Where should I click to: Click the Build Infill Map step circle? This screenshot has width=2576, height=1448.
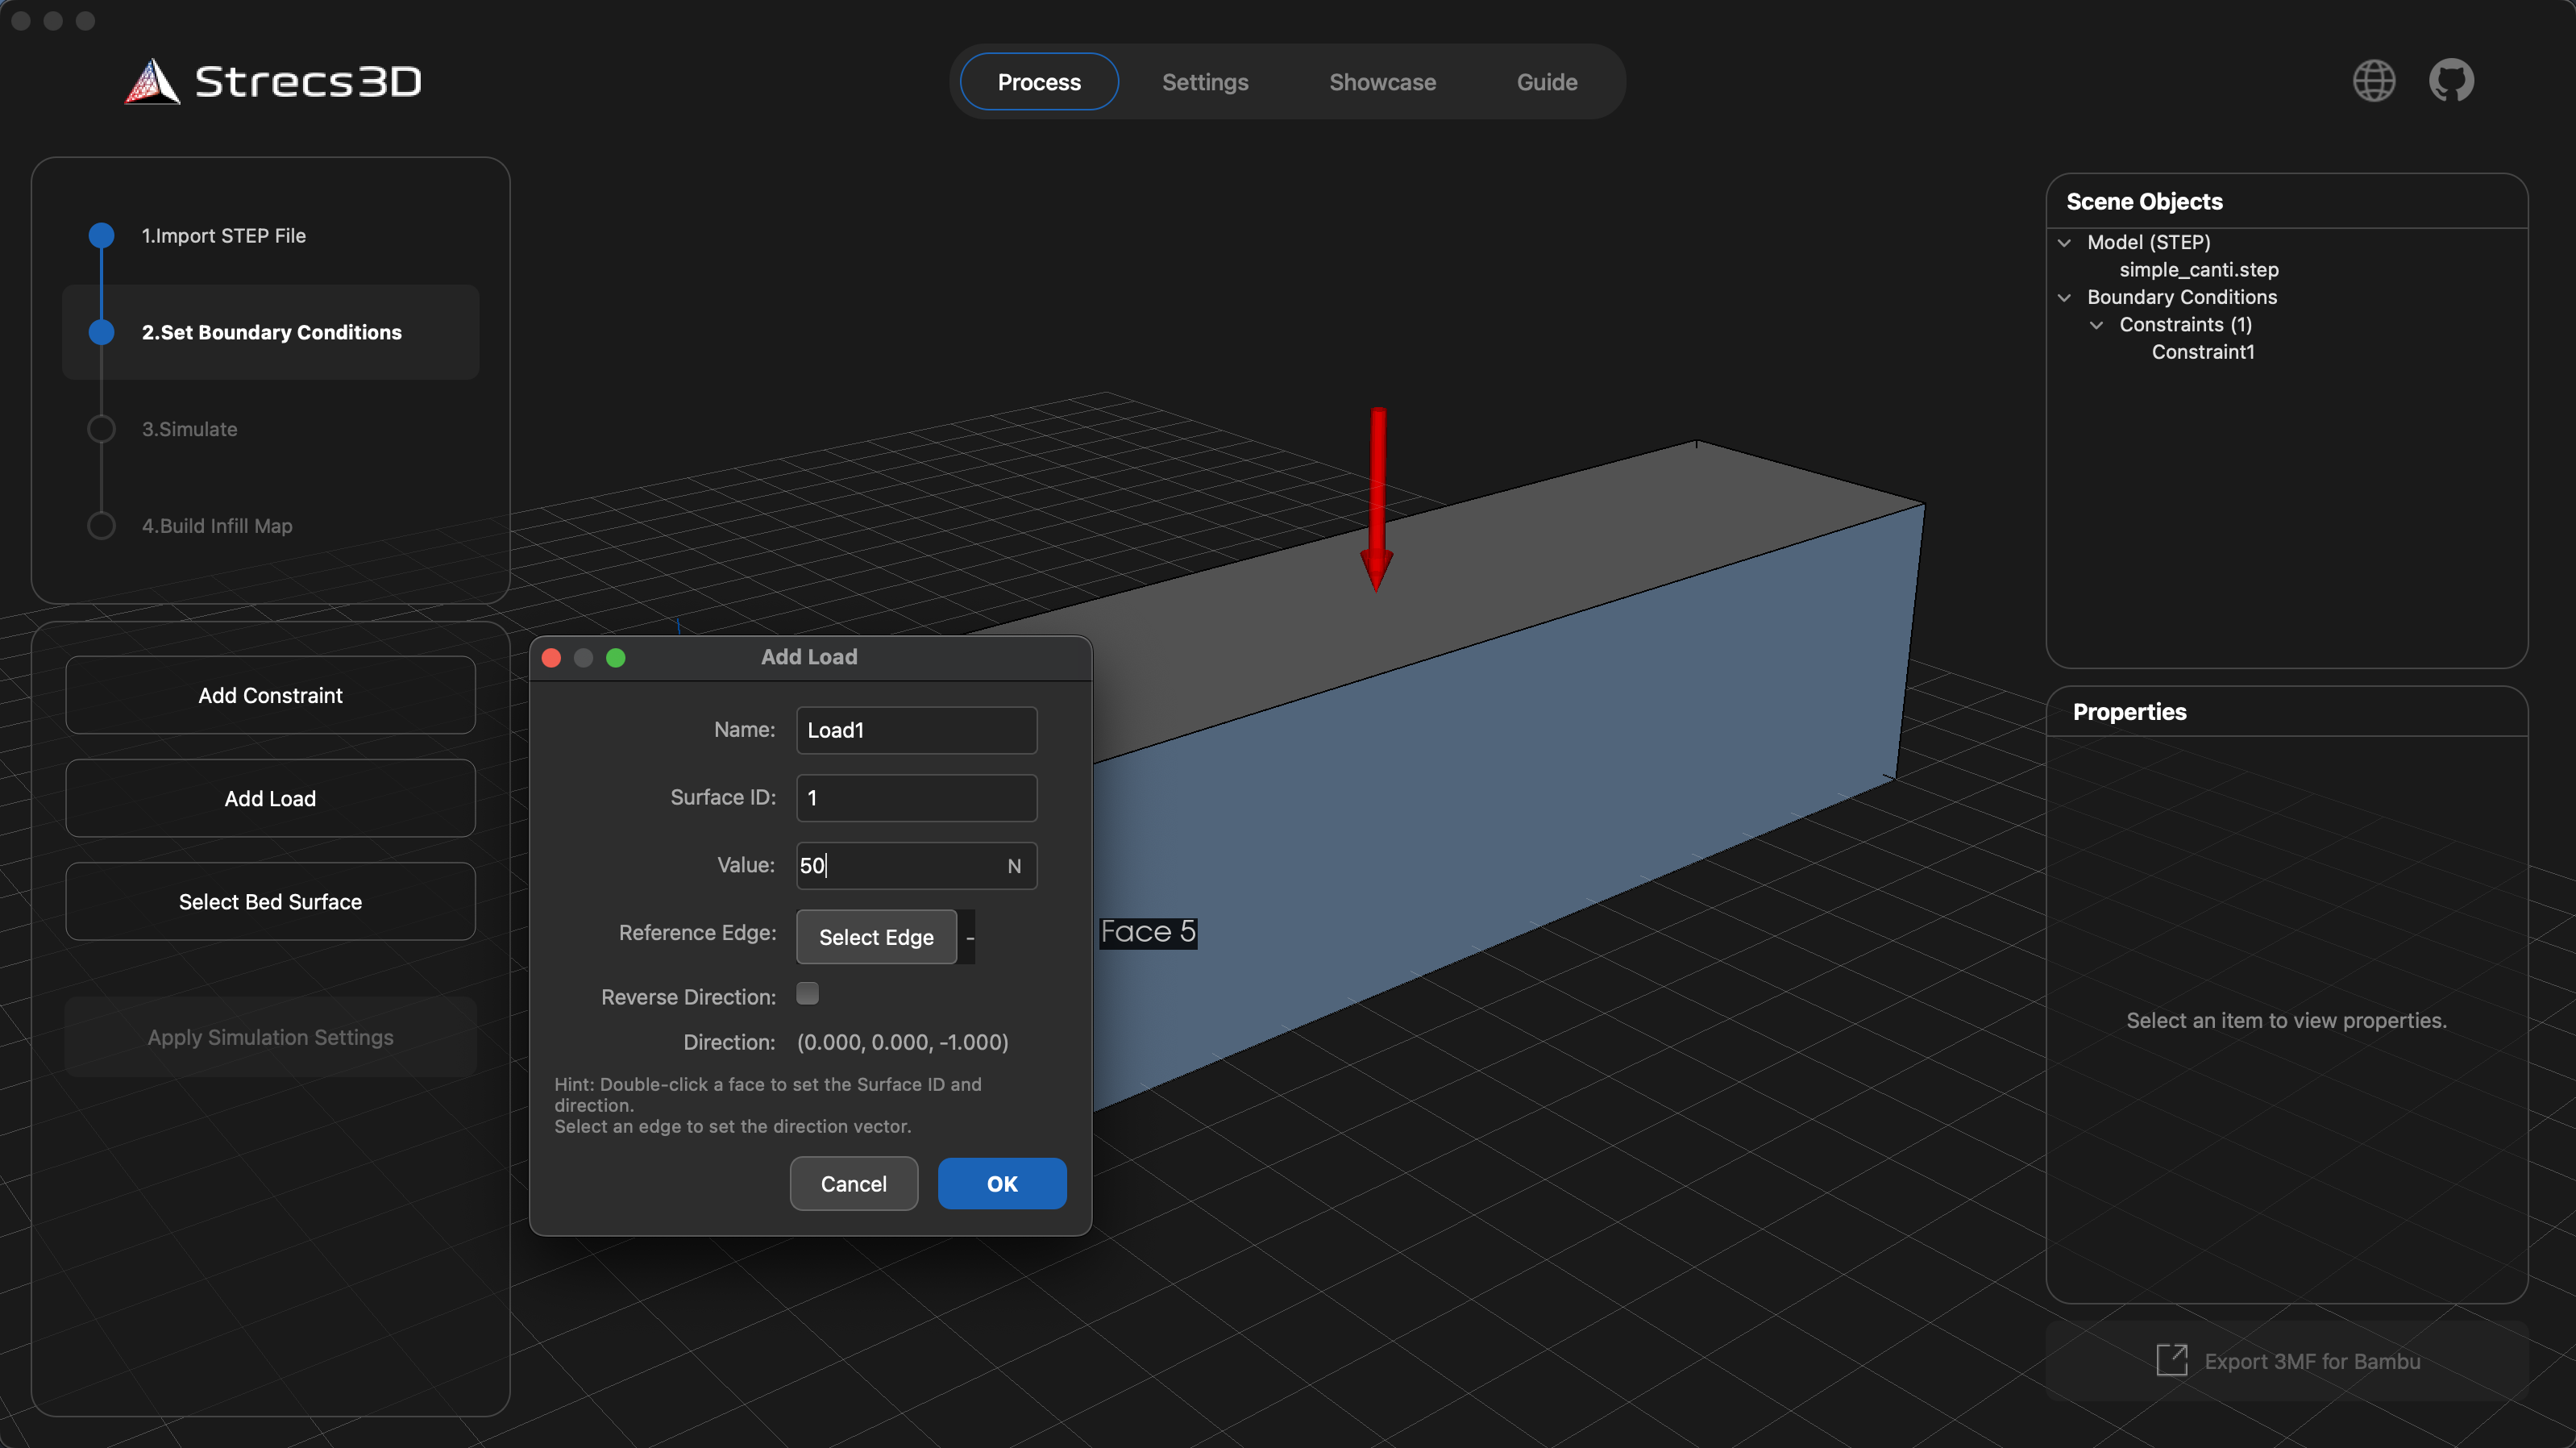point(101,526)
